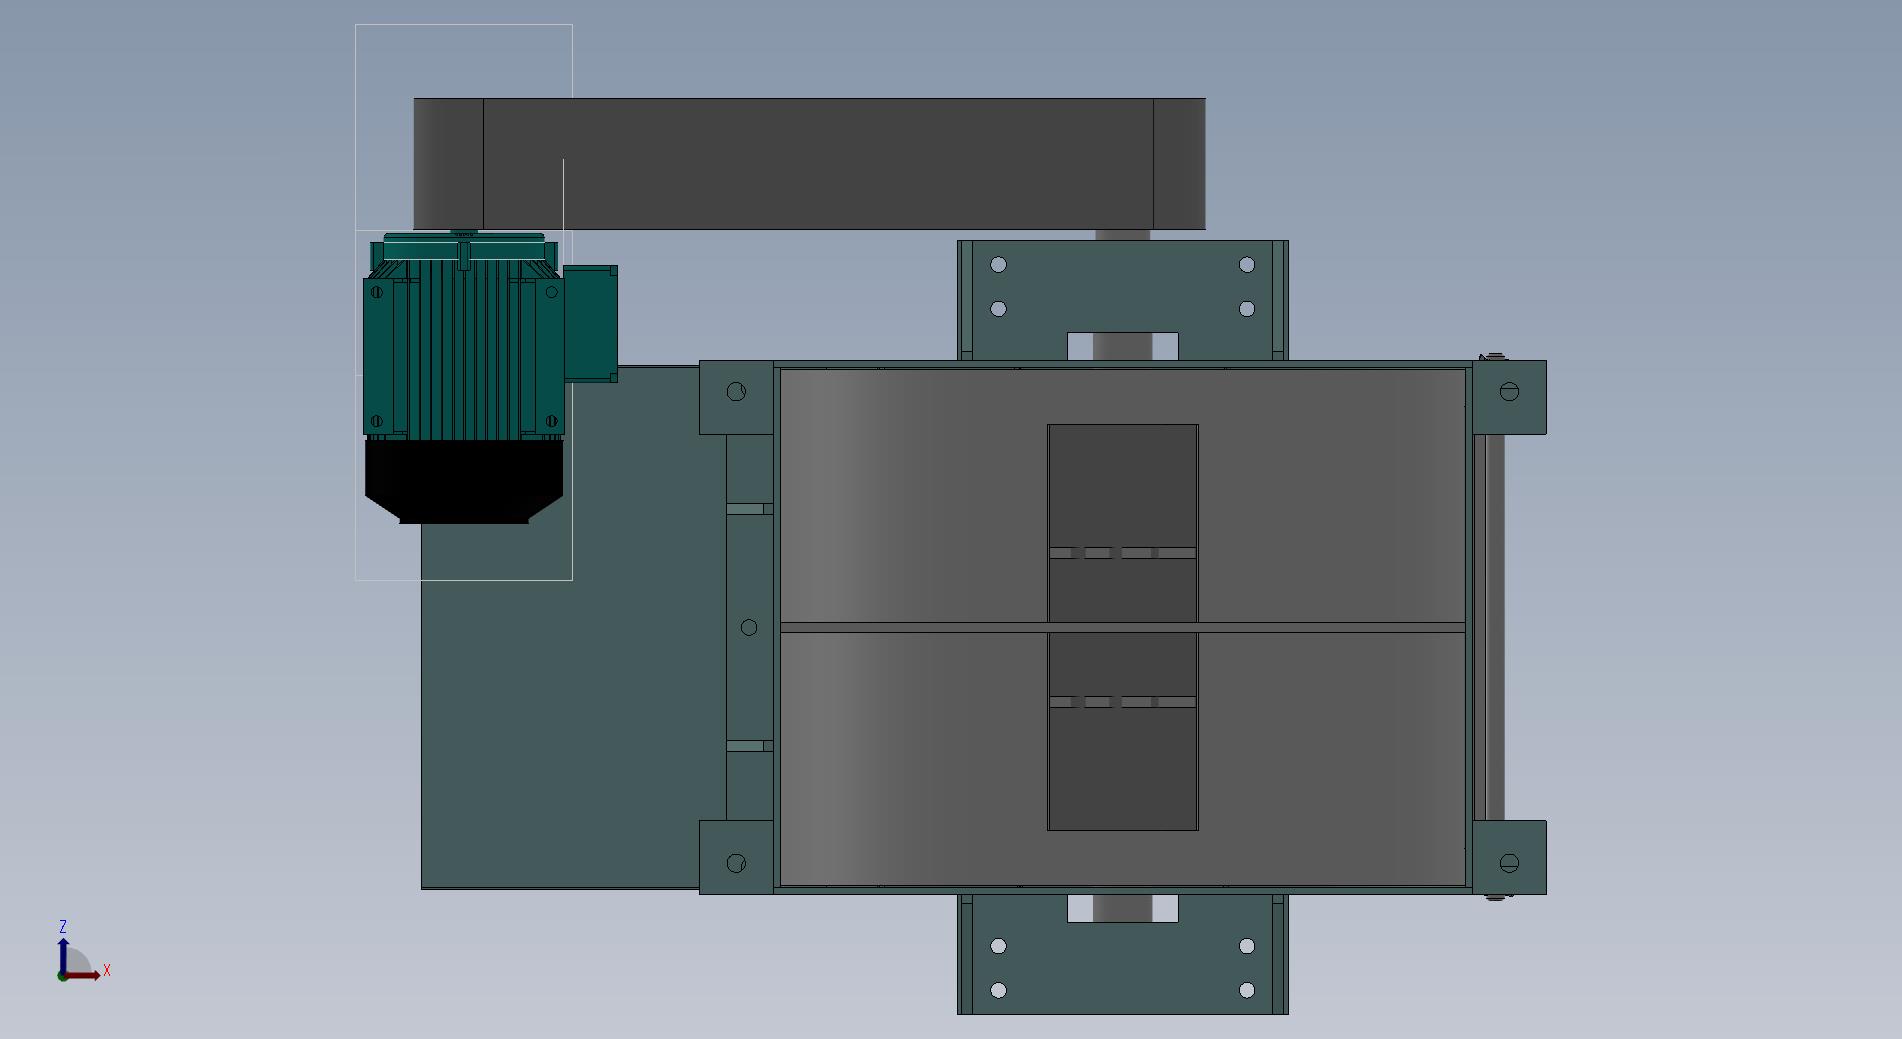Click the horizontal divider bar across the hopper
Screen dimensions: 1902x1039
tap(1122, 627)
